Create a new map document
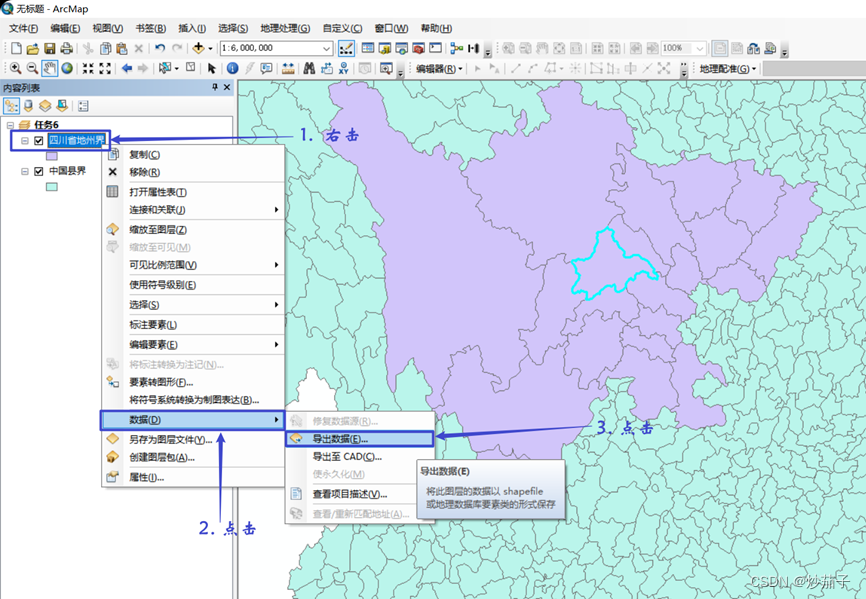866x599 pixels. coord(17,49)
